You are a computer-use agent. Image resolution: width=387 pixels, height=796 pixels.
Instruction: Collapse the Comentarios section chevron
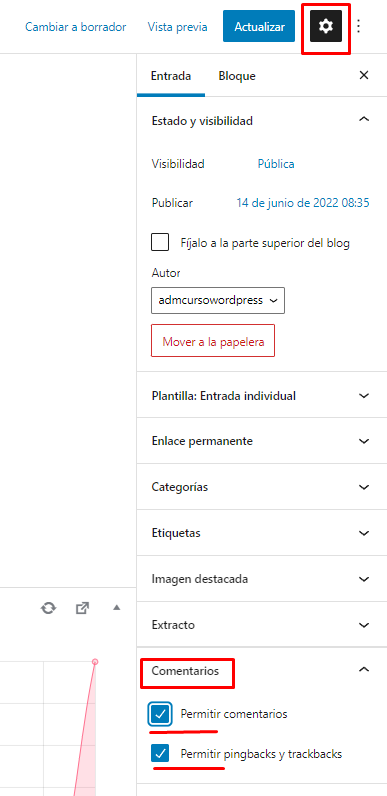pos(364,670)
